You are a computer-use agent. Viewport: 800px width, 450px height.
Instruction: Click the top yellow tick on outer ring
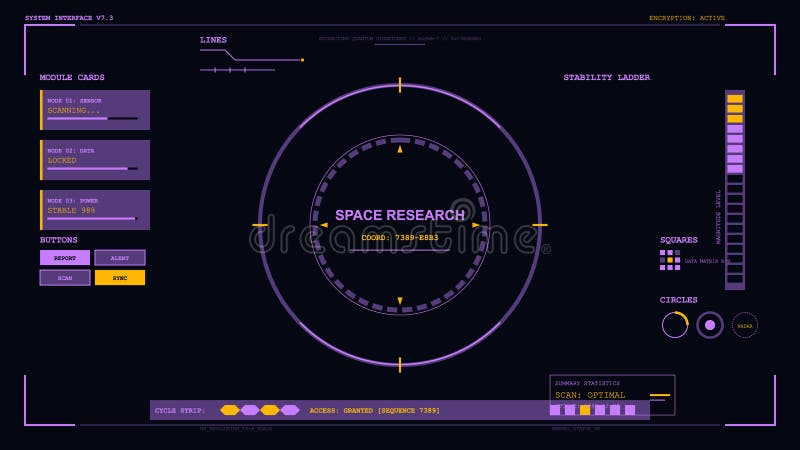400,85
